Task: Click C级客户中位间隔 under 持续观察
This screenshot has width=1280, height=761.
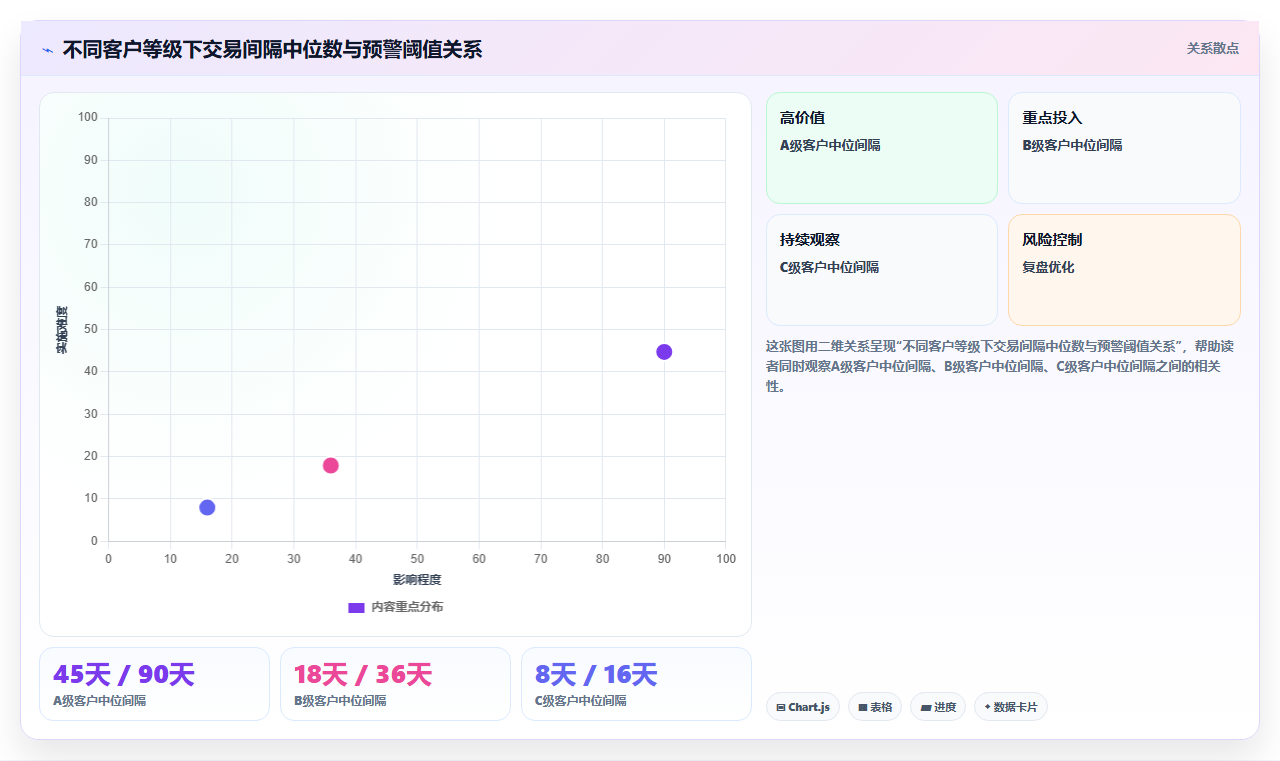Action: pos(830,267)
